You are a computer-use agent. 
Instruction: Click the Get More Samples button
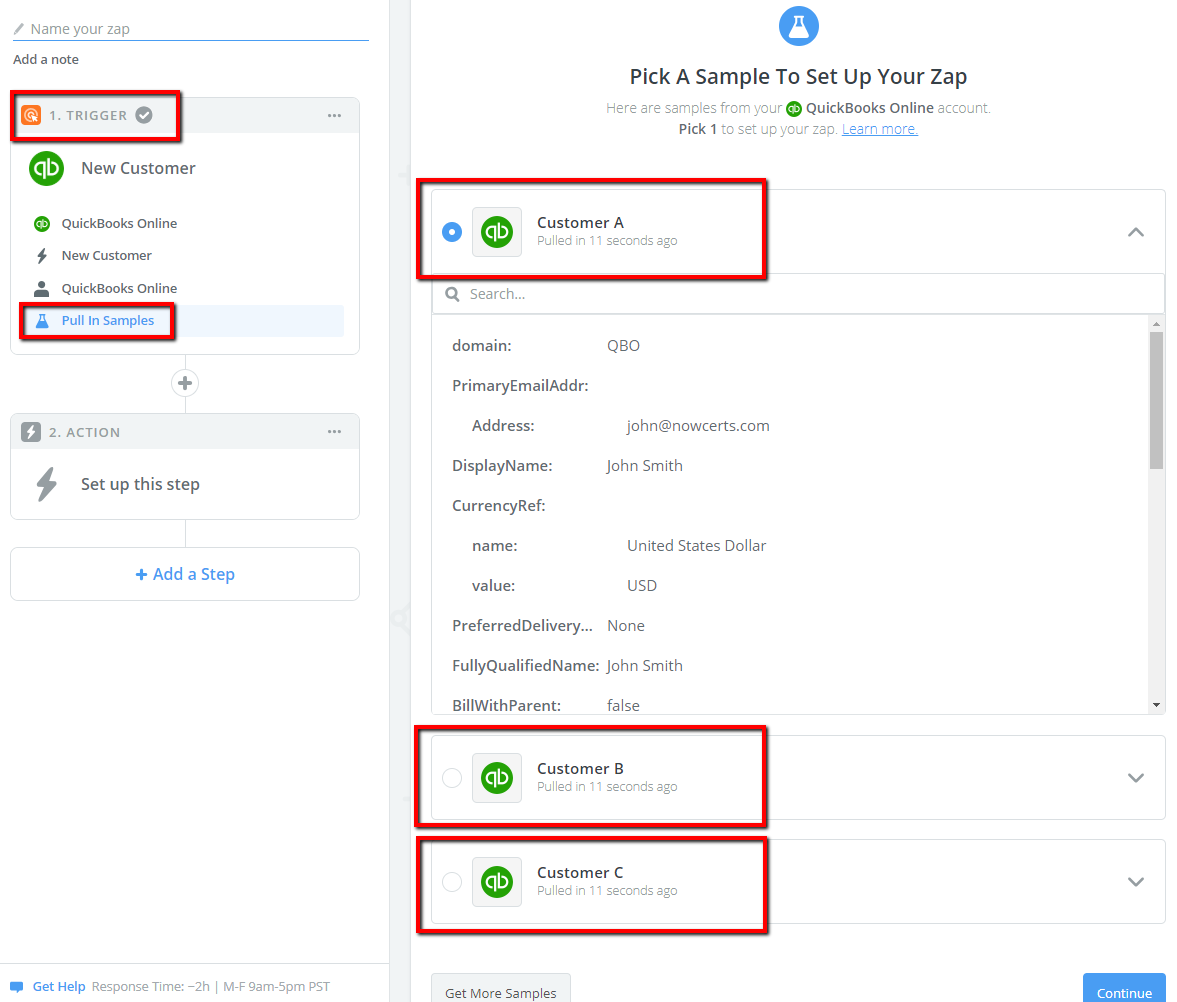click(x=501, y=991)
